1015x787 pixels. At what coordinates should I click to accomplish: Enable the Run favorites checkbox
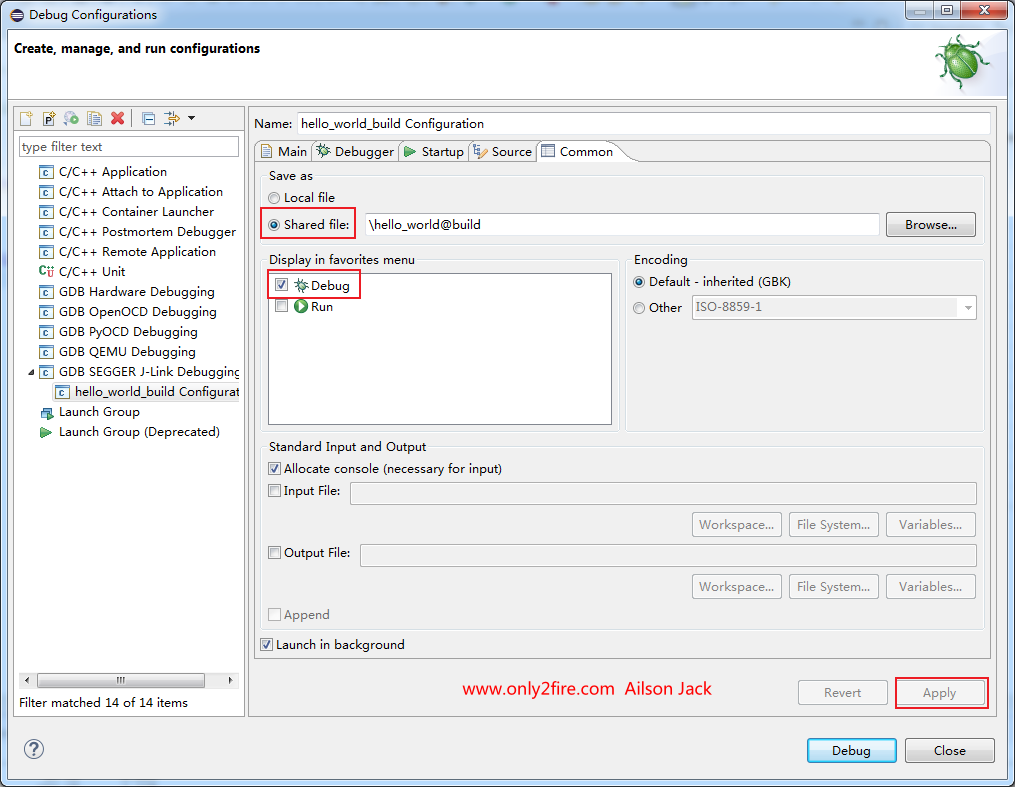[x=282, y=306]
